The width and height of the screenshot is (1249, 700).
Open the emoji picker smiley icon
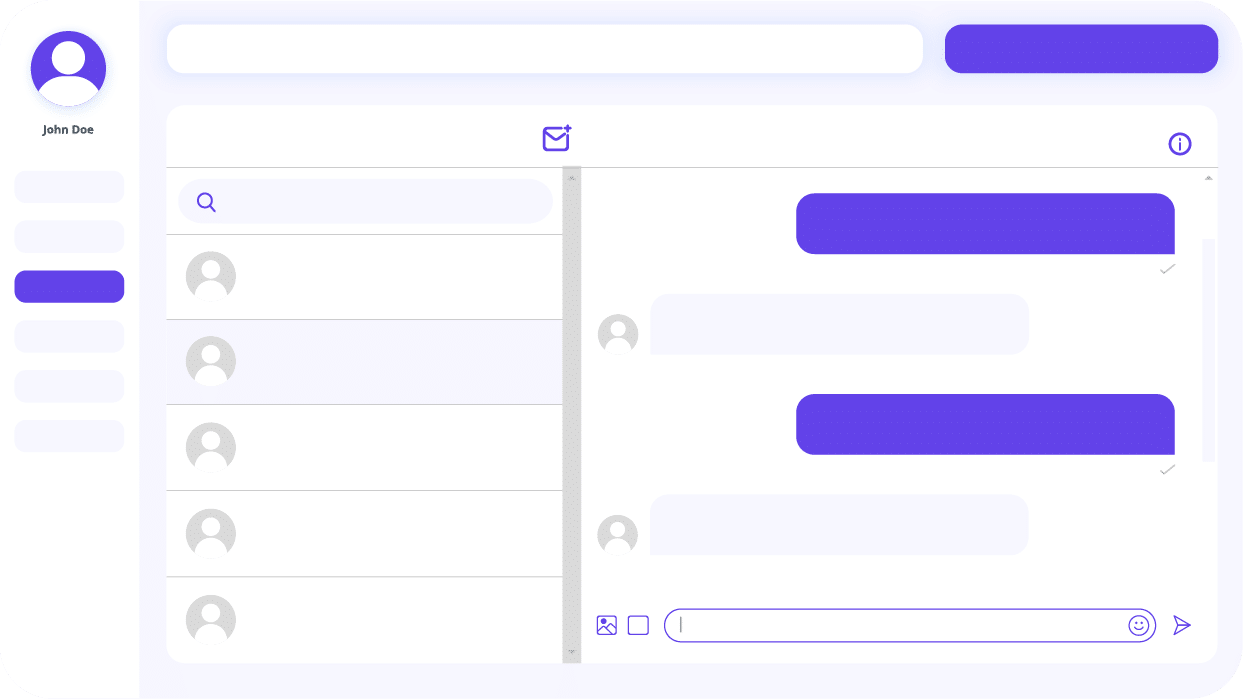tap(1138, 626)
